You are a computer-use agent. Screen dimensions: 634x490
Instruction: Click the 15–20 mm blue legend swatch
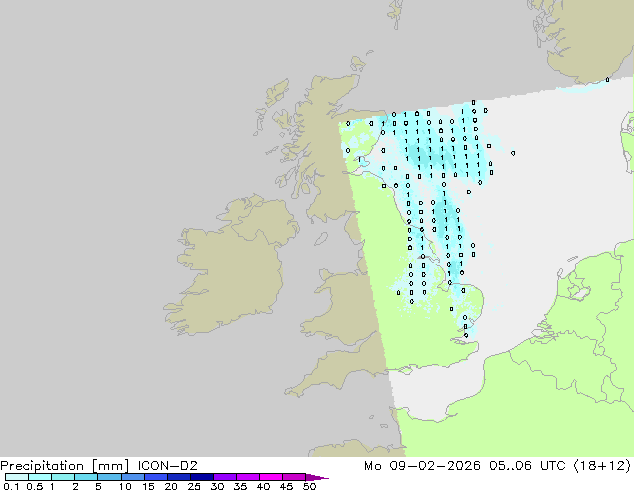(x=156, y=477)
